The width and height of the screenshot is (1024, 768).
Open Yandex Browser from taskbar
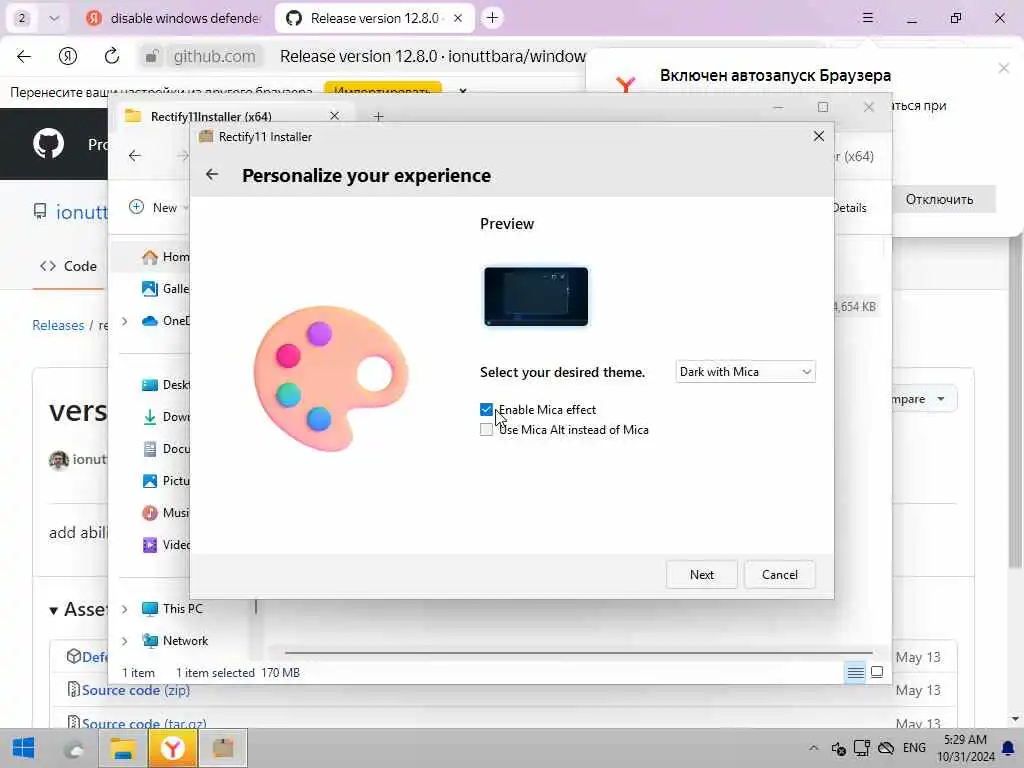(x=172, y=748)
